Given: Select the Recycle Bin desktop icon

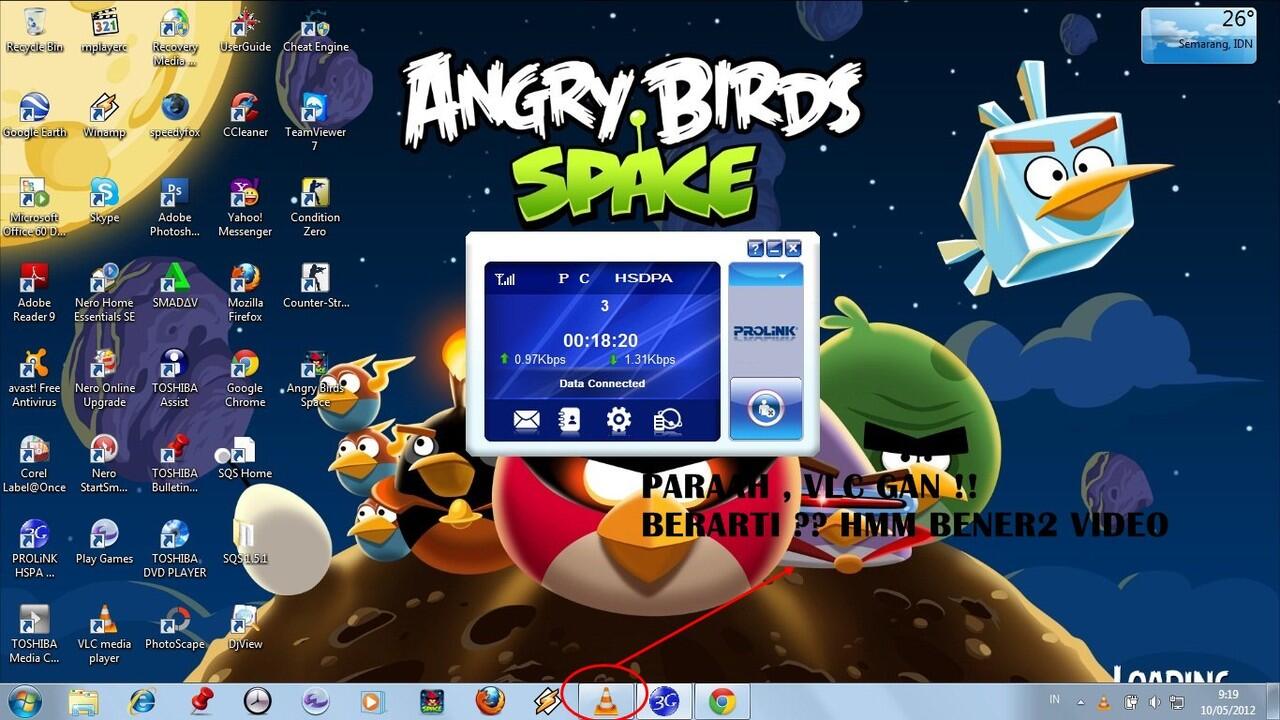Looking at the screenshot, I should coord(35,30).
